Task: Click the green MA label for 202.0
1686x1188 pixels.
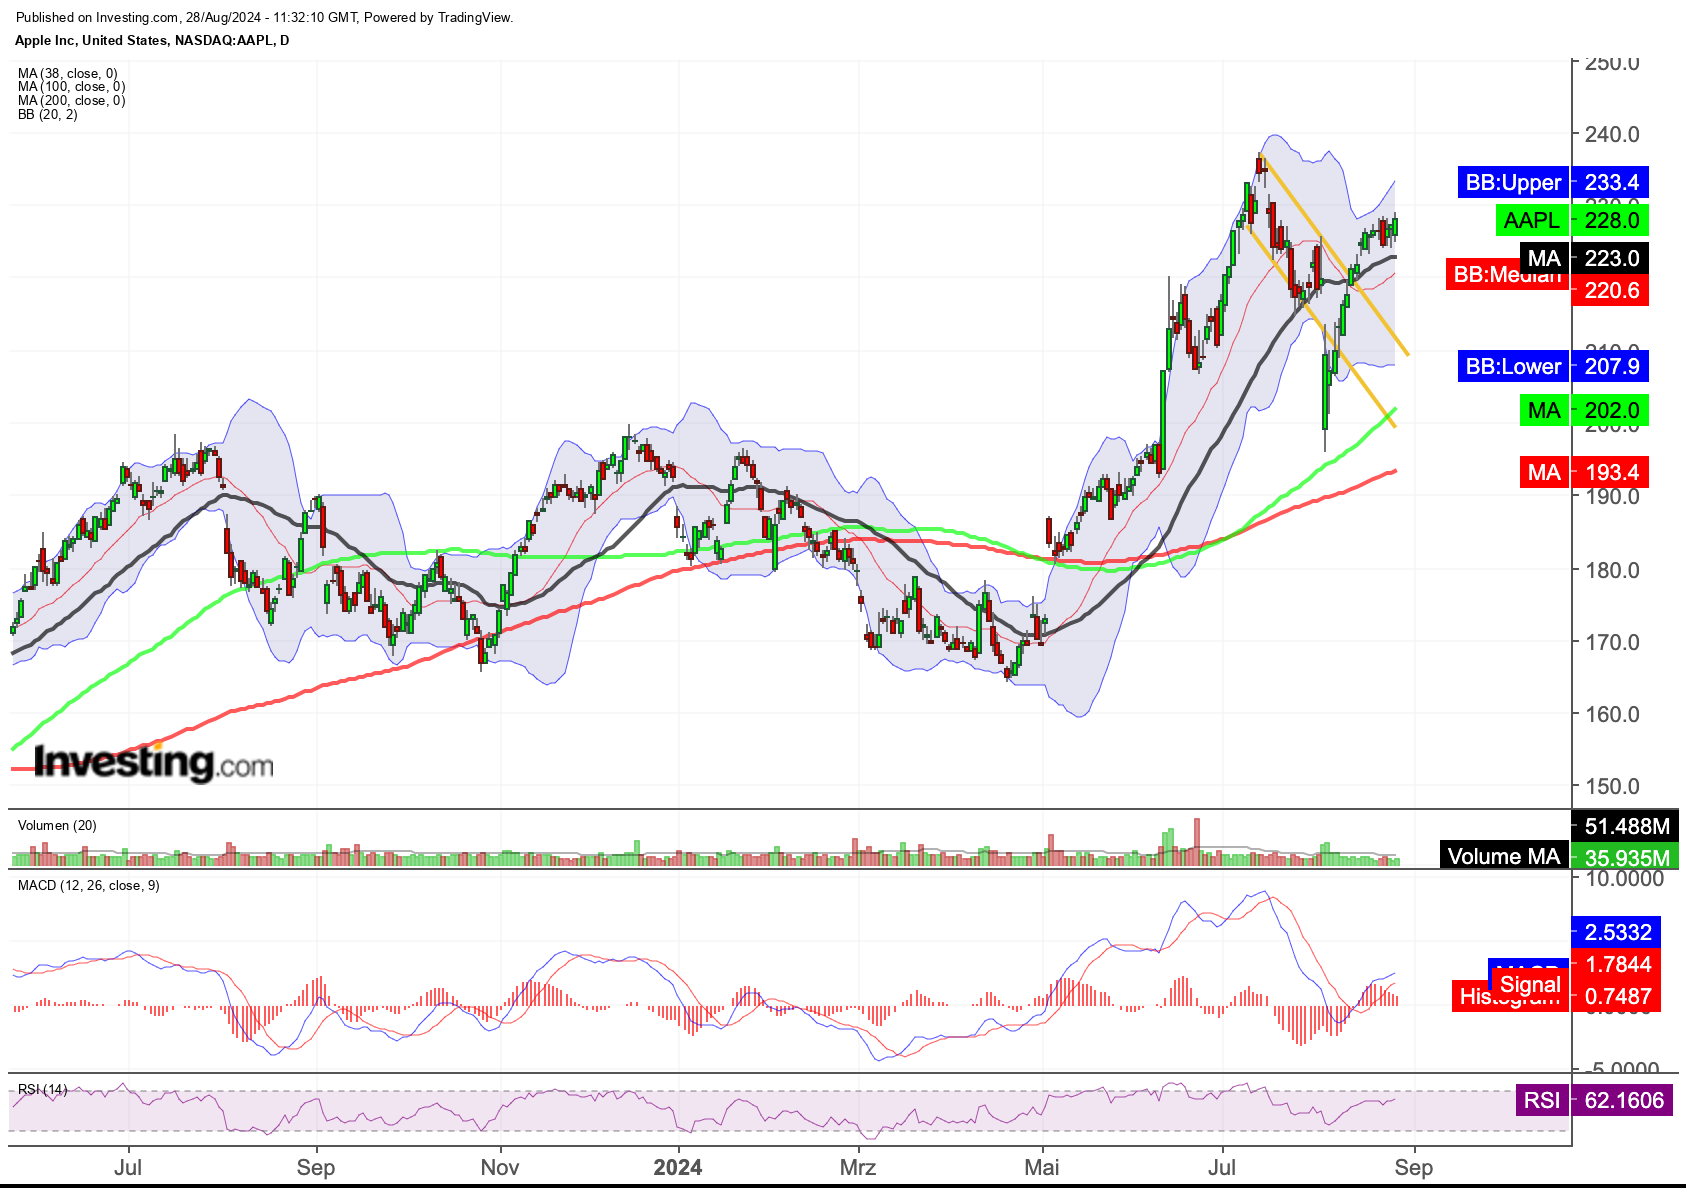Action: point(1544,410)
